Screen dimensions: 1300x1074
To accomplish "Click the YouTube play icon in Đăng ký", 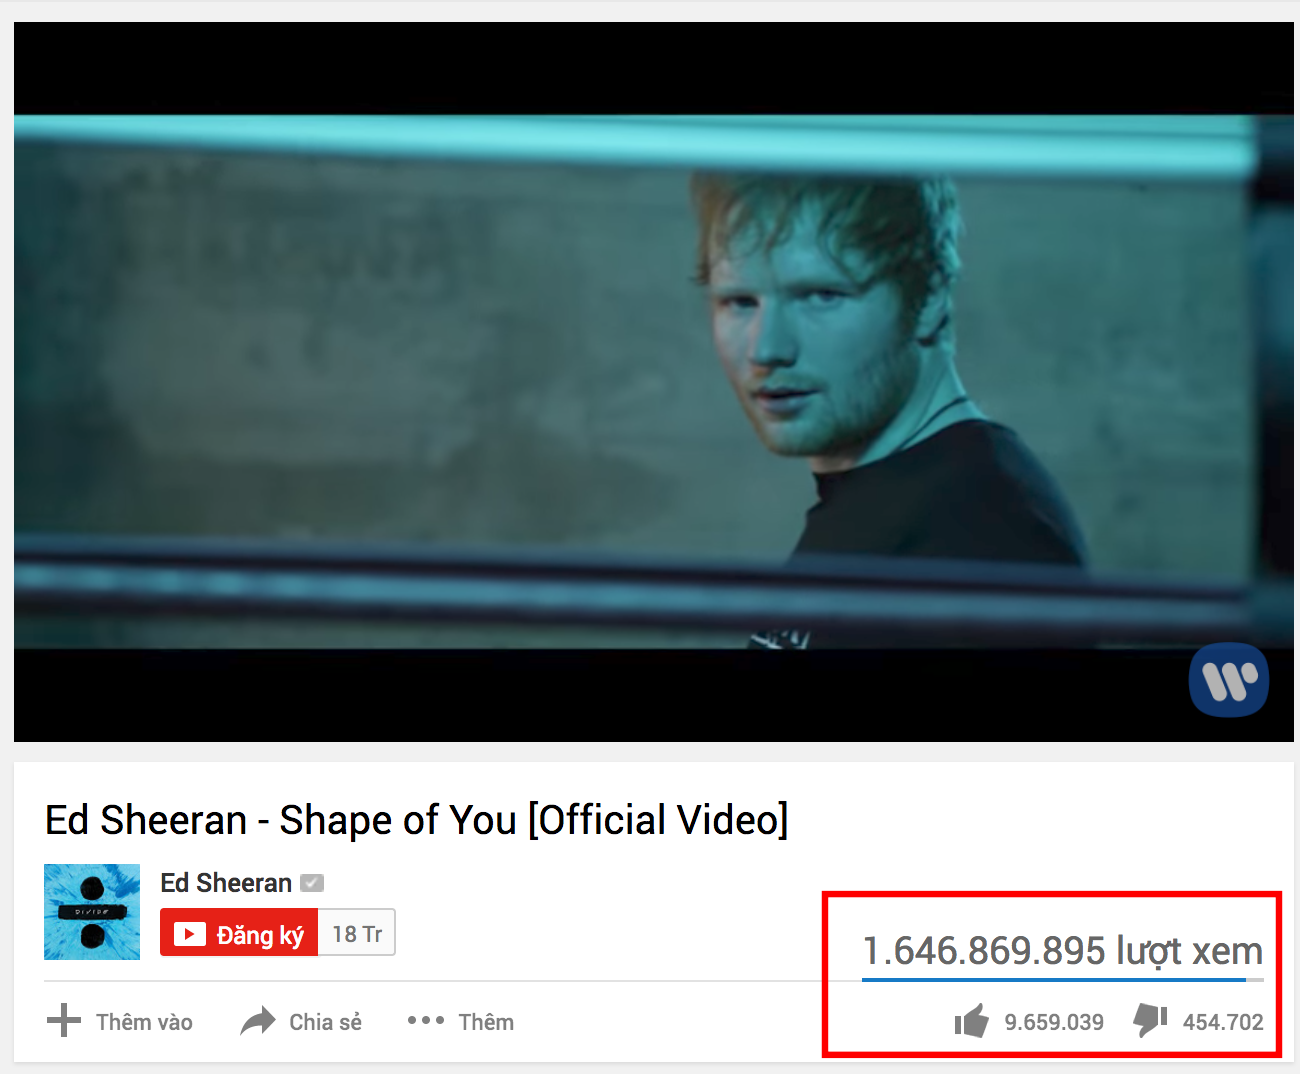I will point(189,934).
